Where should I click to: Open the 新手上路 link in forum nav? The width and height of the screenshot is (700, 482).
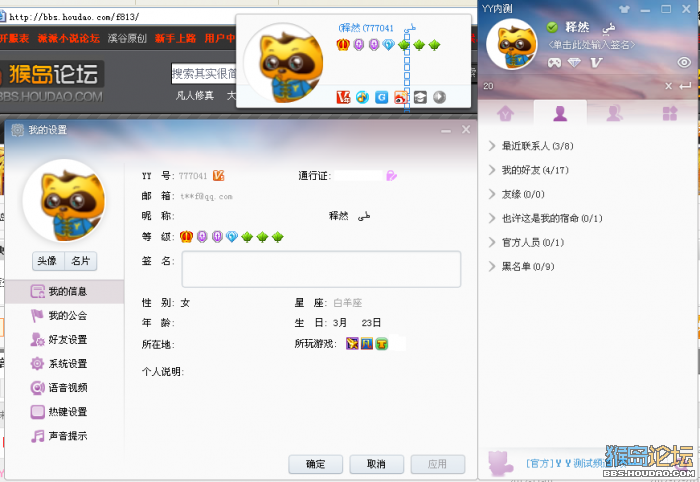click(x=175, y=38)
